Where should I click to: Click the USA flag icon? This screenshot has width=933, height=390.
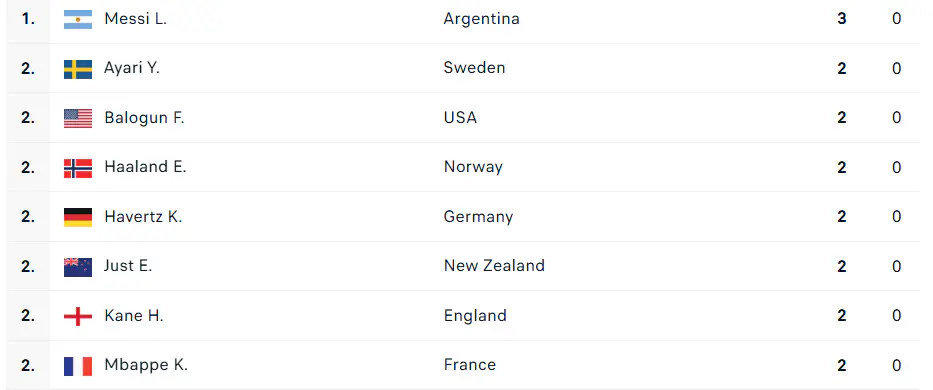coord(78,118)
